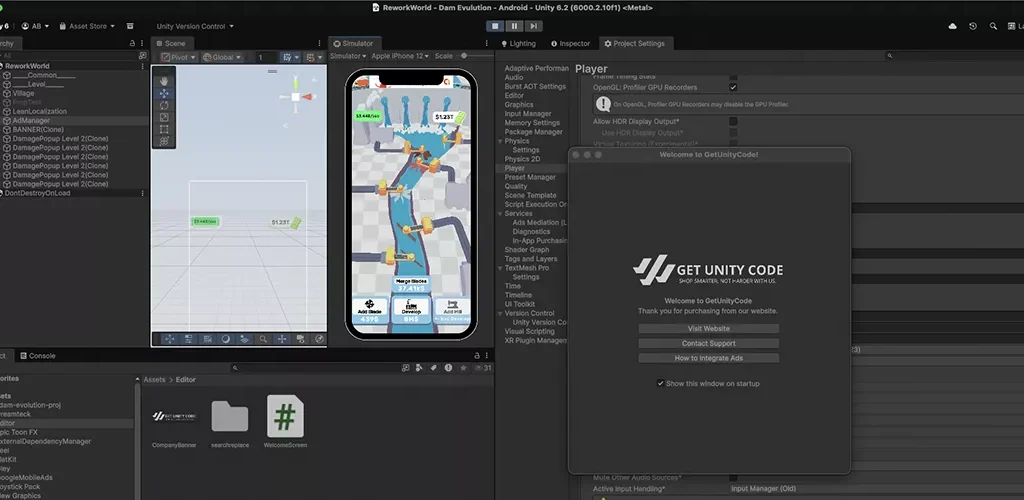
Task: Open the Unity Cloud icon in top bar
Action: tap(952, 26)
